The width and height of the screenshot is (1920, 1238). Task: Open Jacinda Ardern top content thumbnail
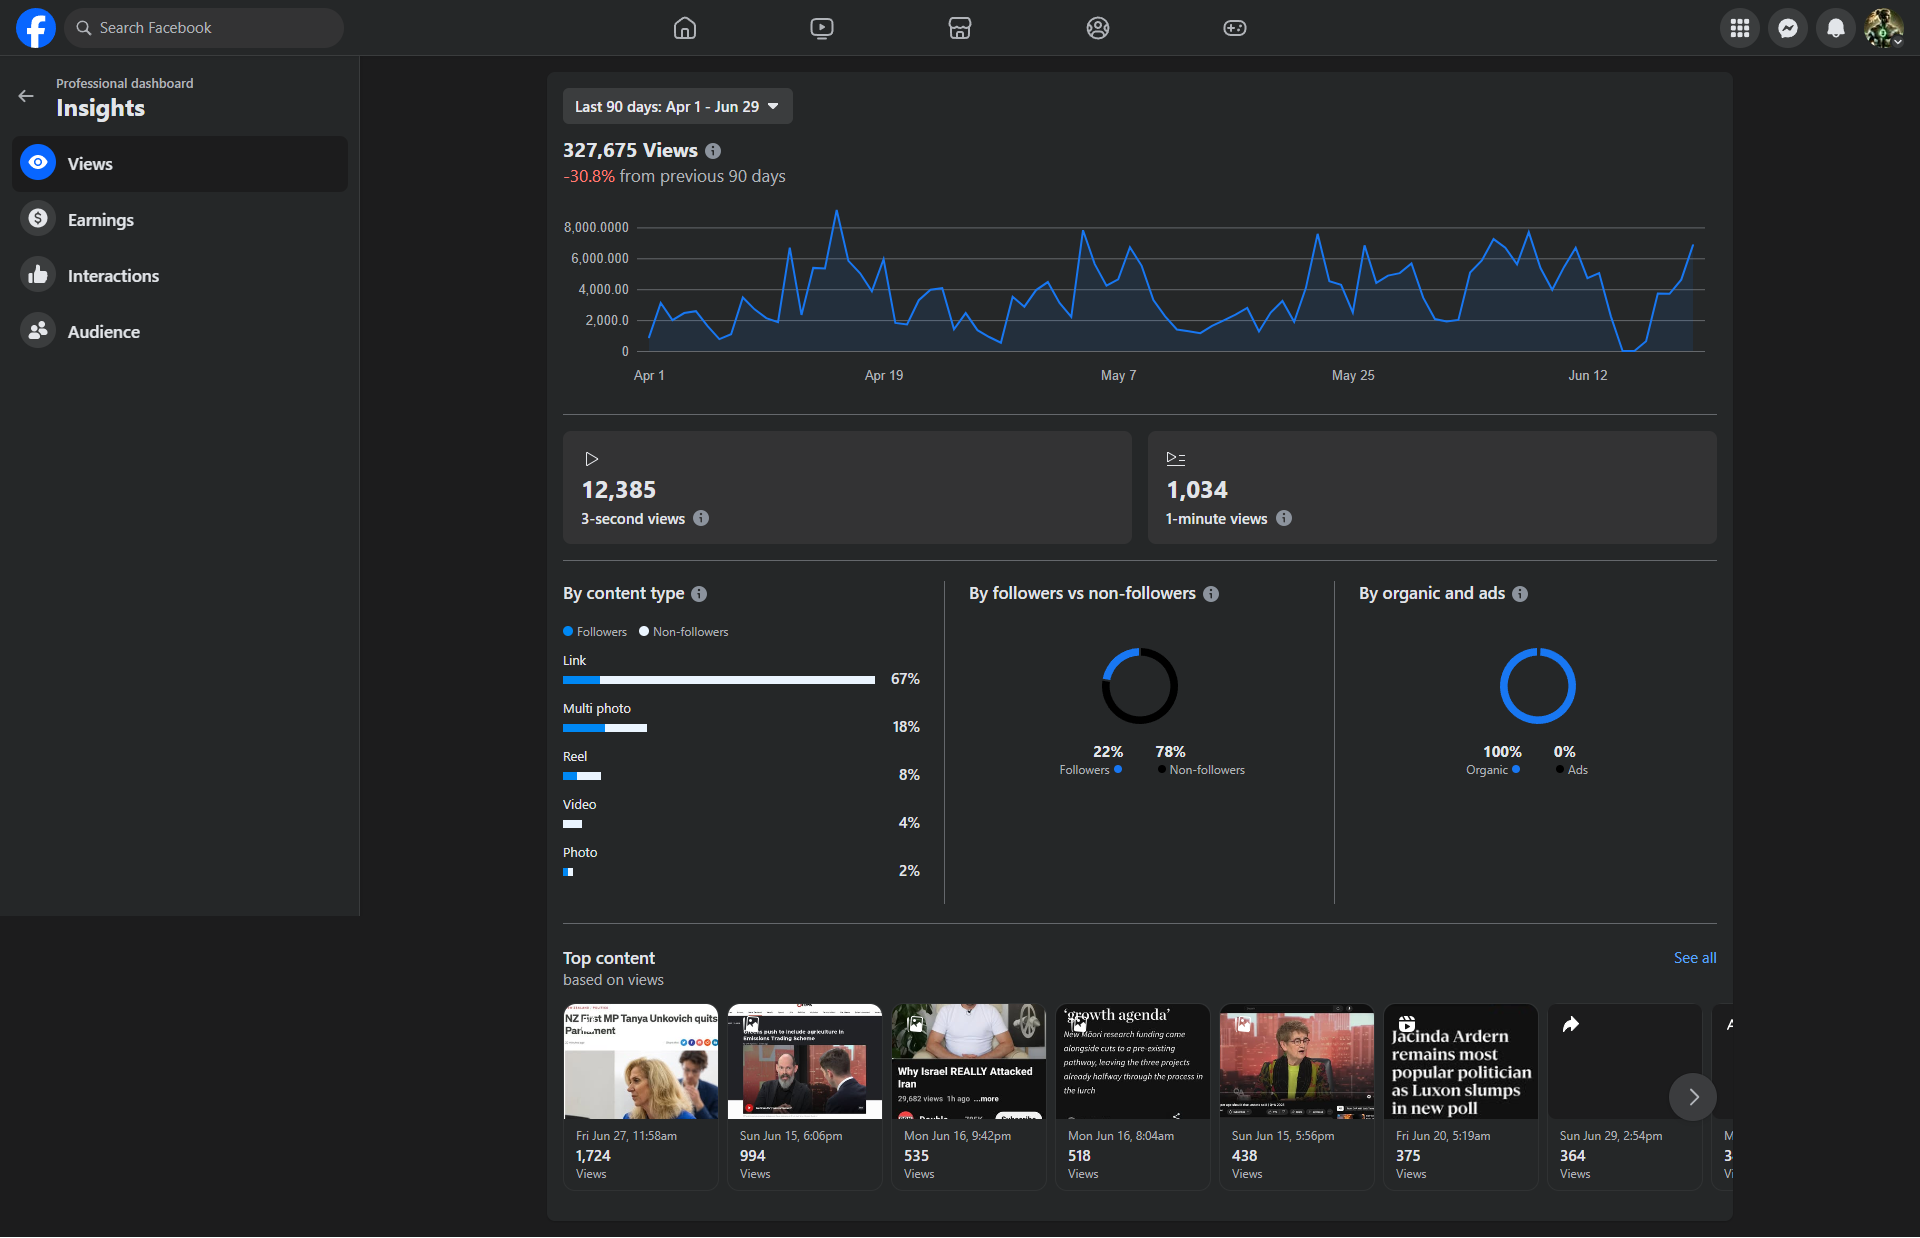pyautogui.click(x=1460, y=1062)
